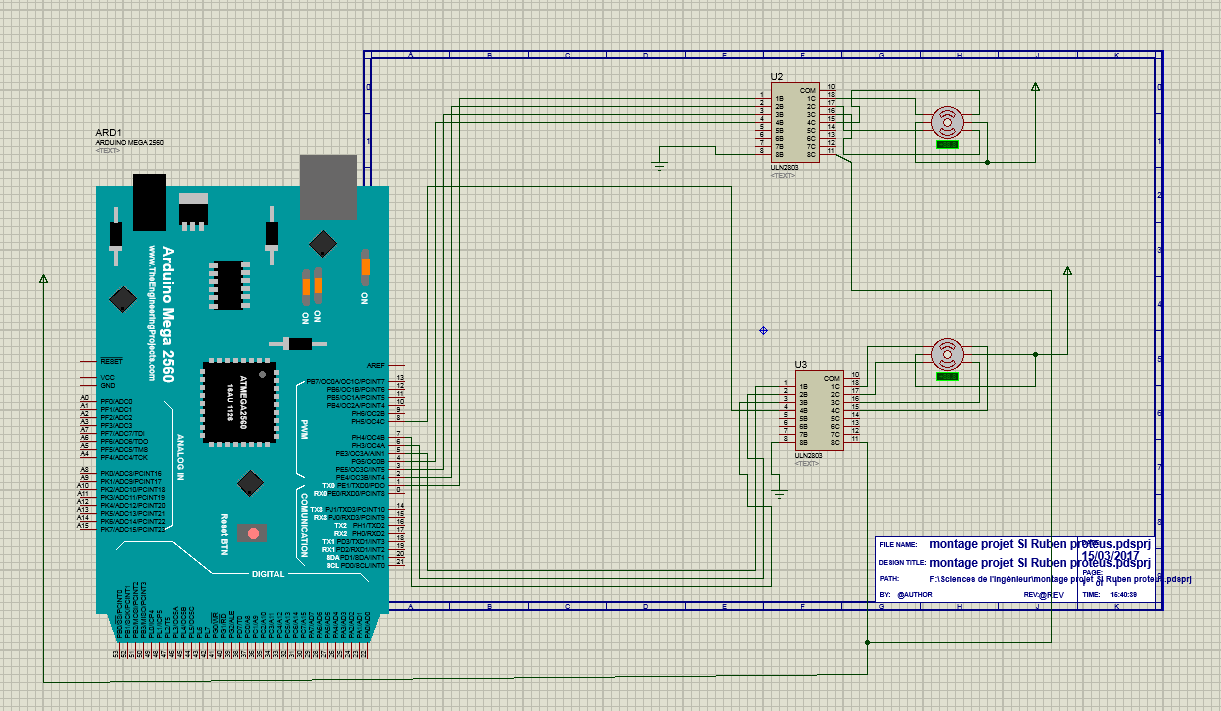Select the upper stepper motor symbol

pos(946,122)
